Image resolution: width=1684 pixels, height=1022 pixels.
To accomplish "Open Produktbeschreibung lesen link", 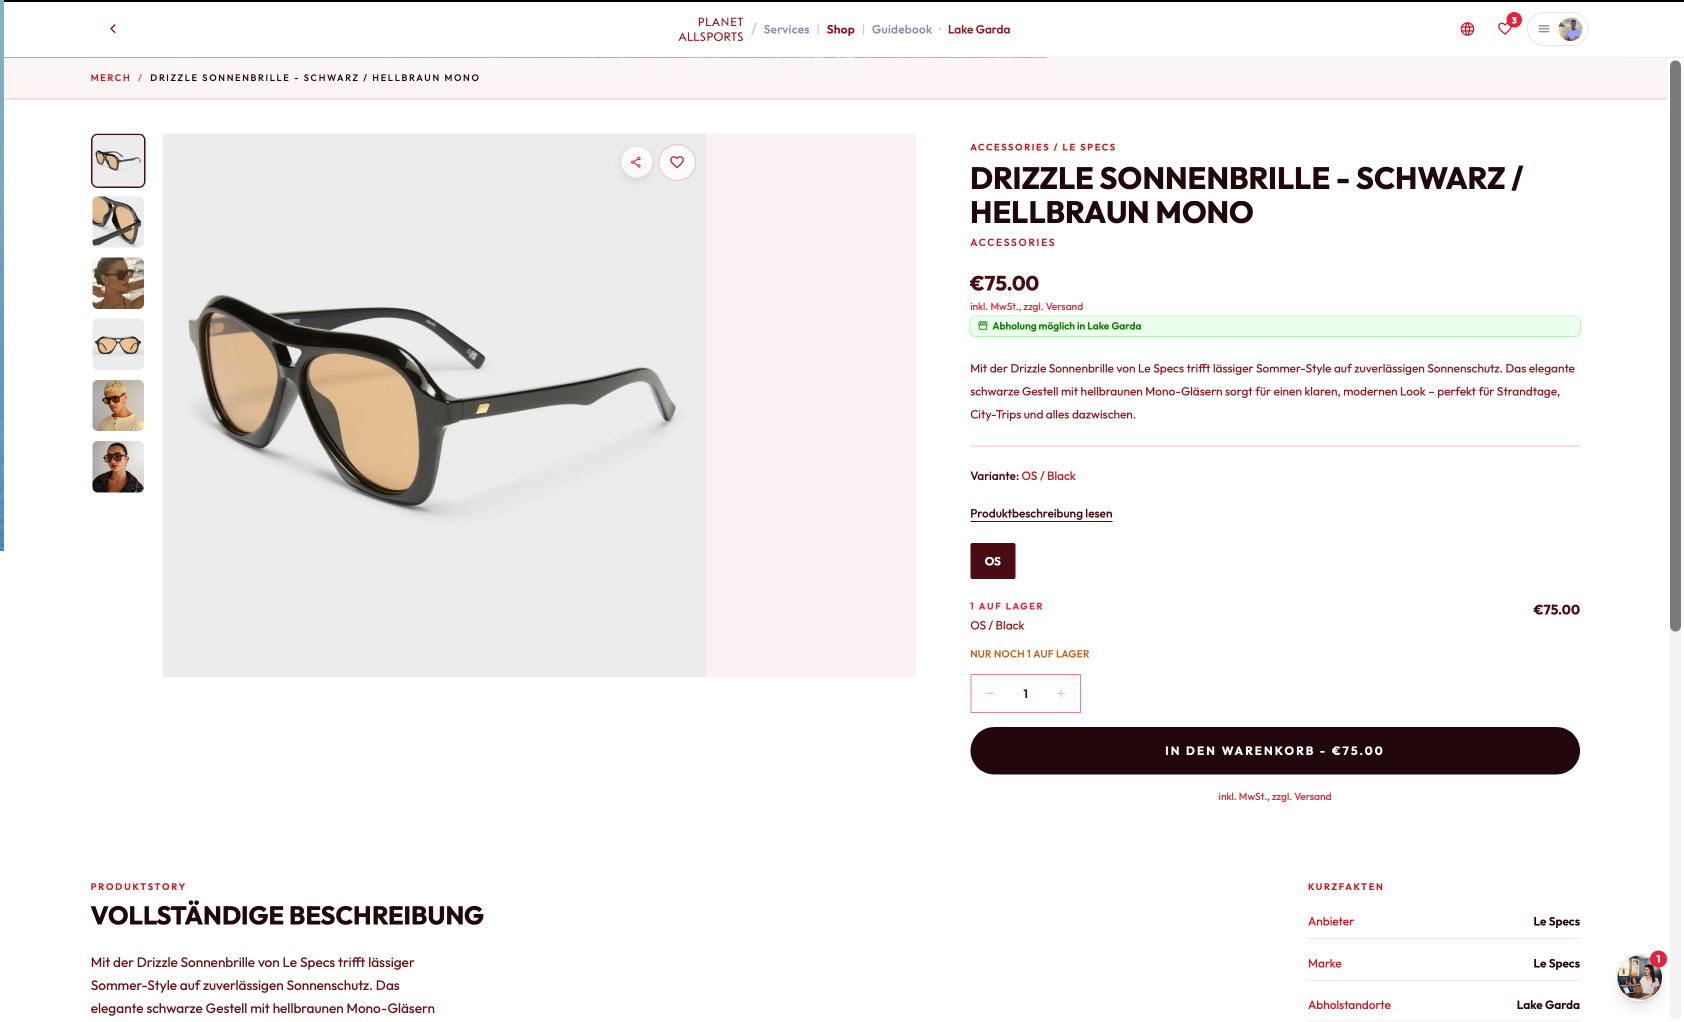I will pos(1041,514).
